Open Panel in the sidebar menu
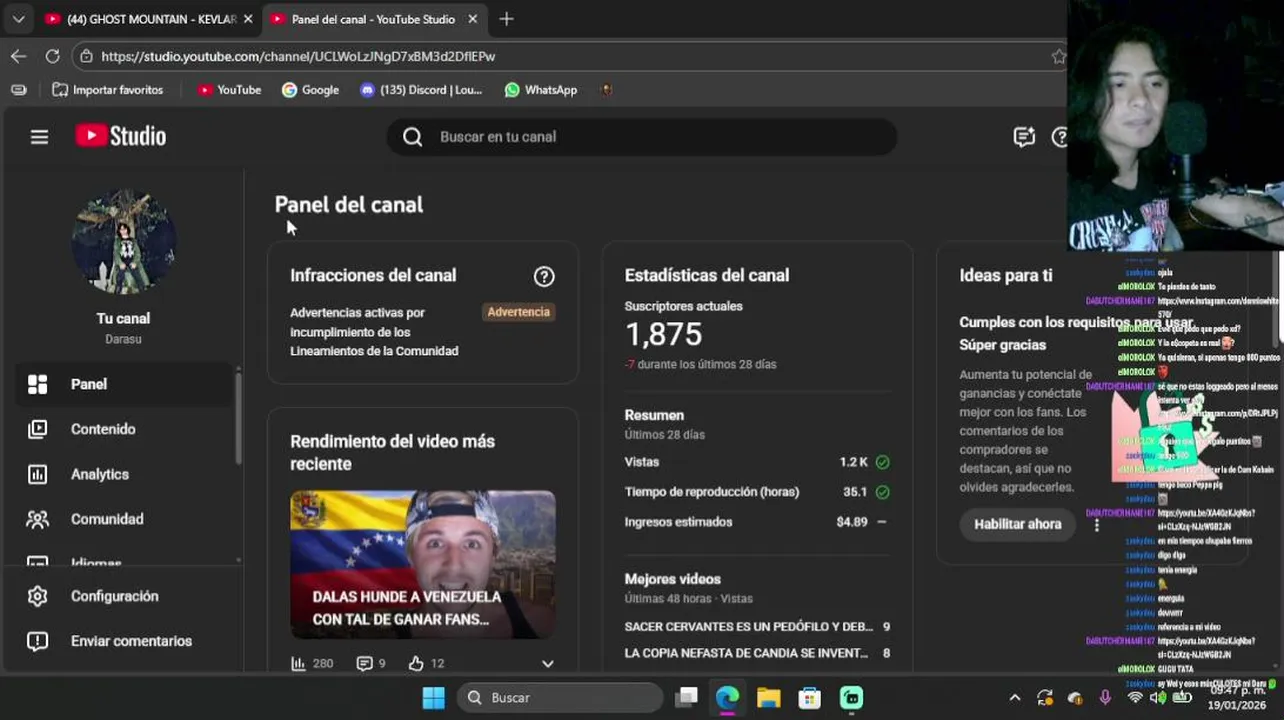 [124, 384]
